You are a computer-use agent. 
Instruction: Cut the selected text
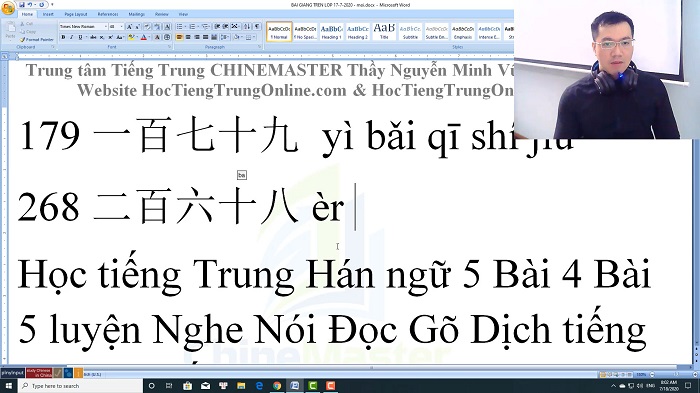[x=27, y=24]
